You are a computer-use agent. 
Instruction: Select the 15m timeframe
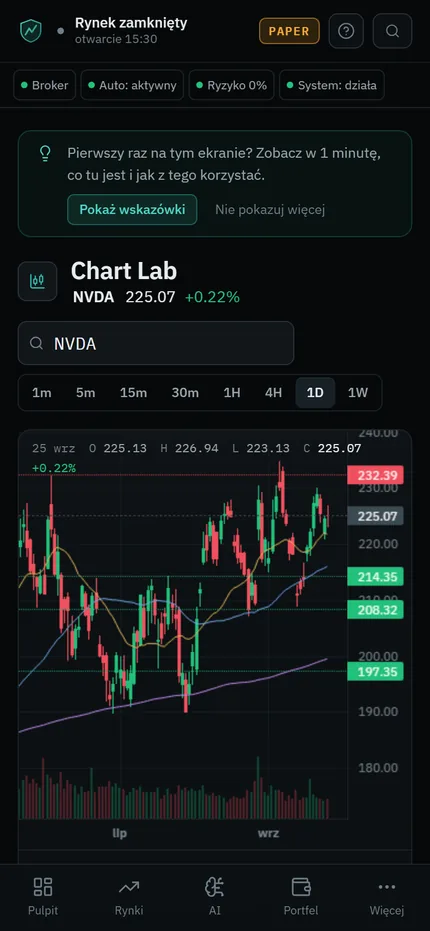[x=133, y=392]
